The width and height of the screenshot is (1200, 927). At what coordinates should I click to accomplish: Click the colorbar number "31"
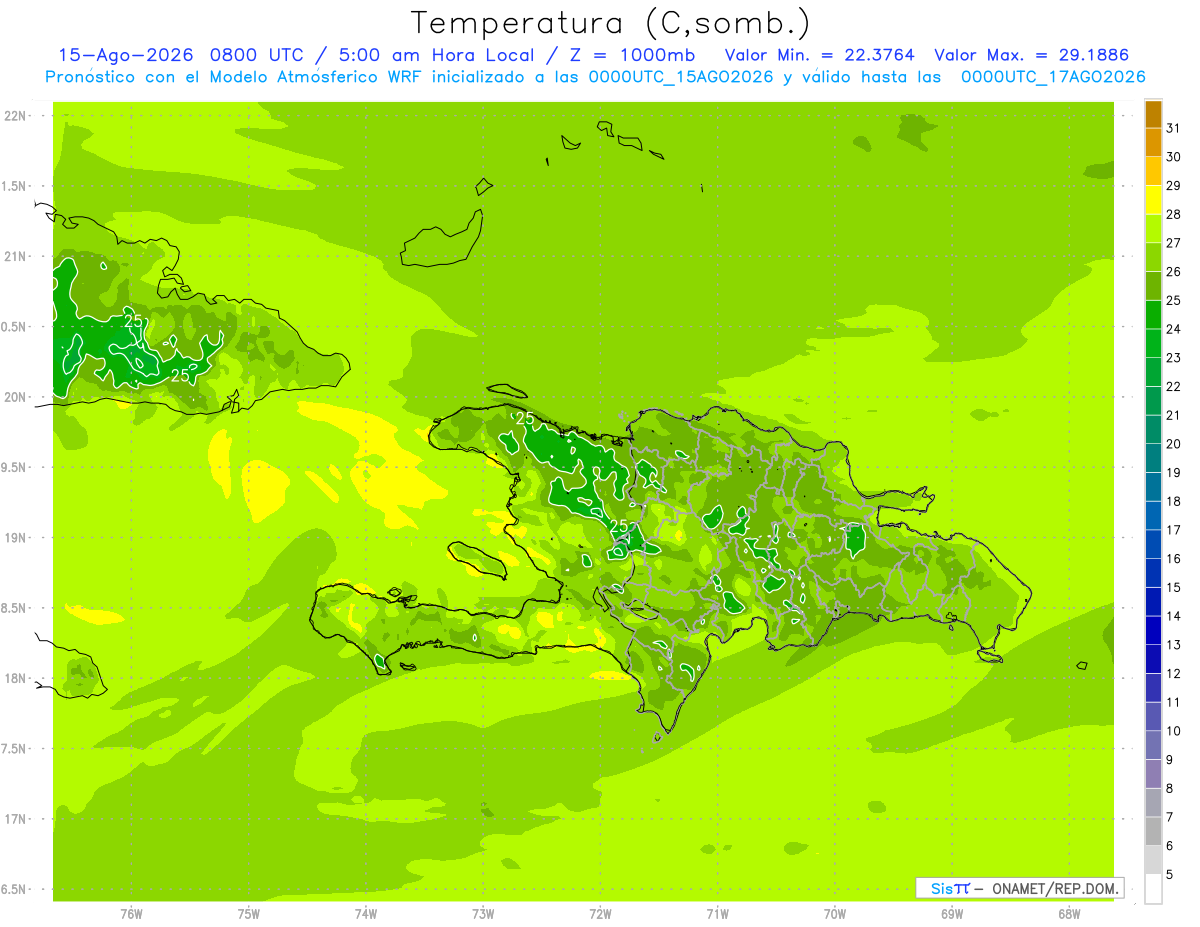pyautogui.click(x=1173, y=128)
